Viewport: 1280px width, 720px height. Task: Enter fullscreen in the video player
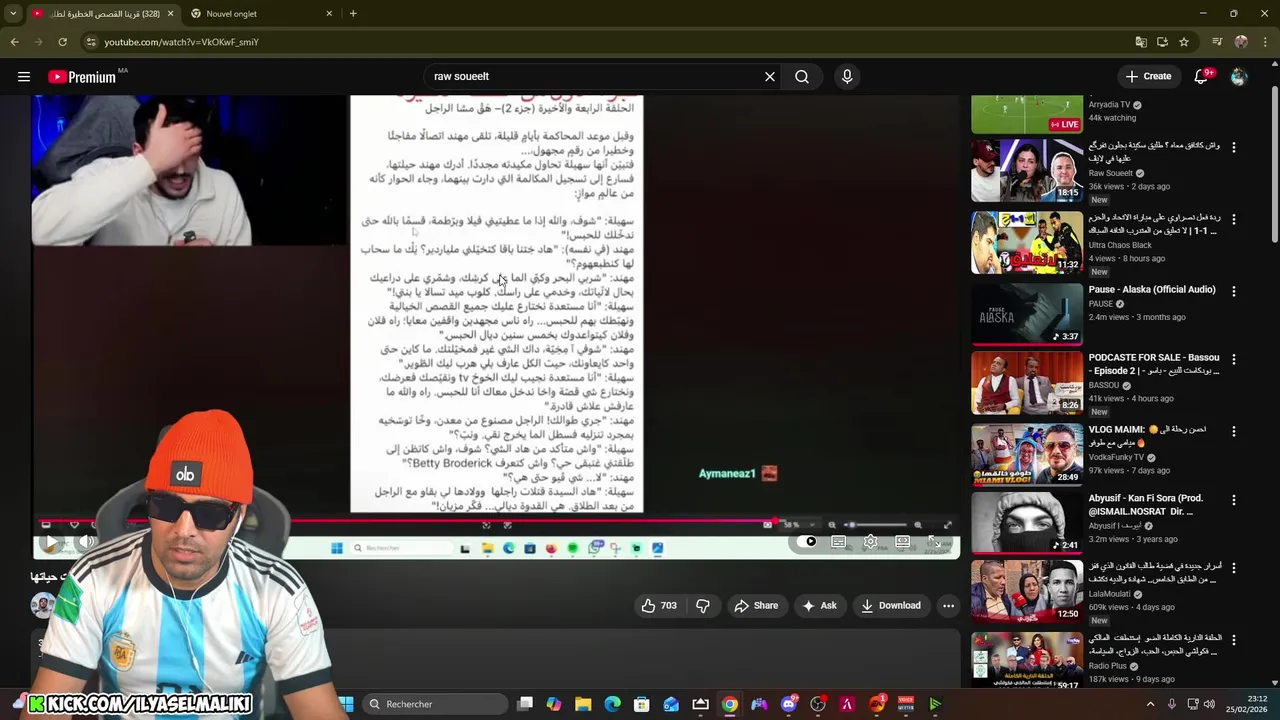point(936,542)
